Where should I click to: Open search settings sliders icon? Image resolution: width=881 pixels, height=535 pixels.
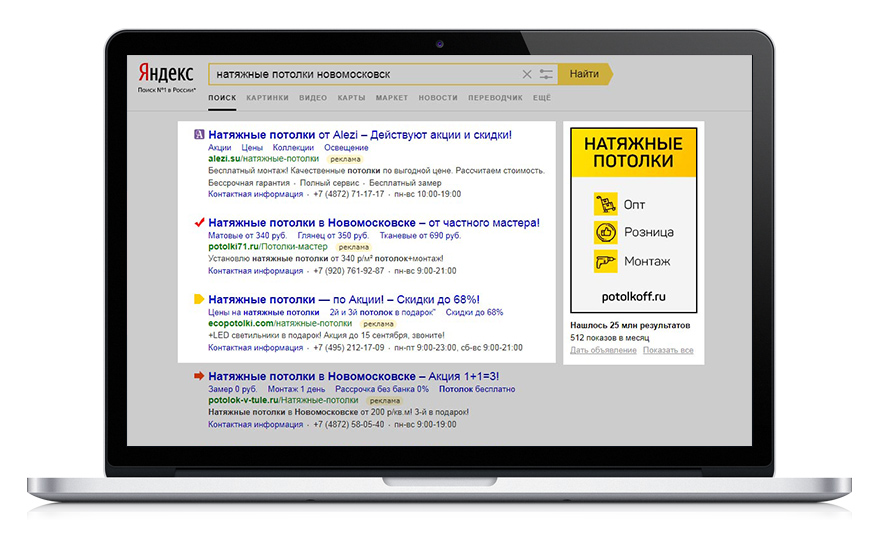546,74
